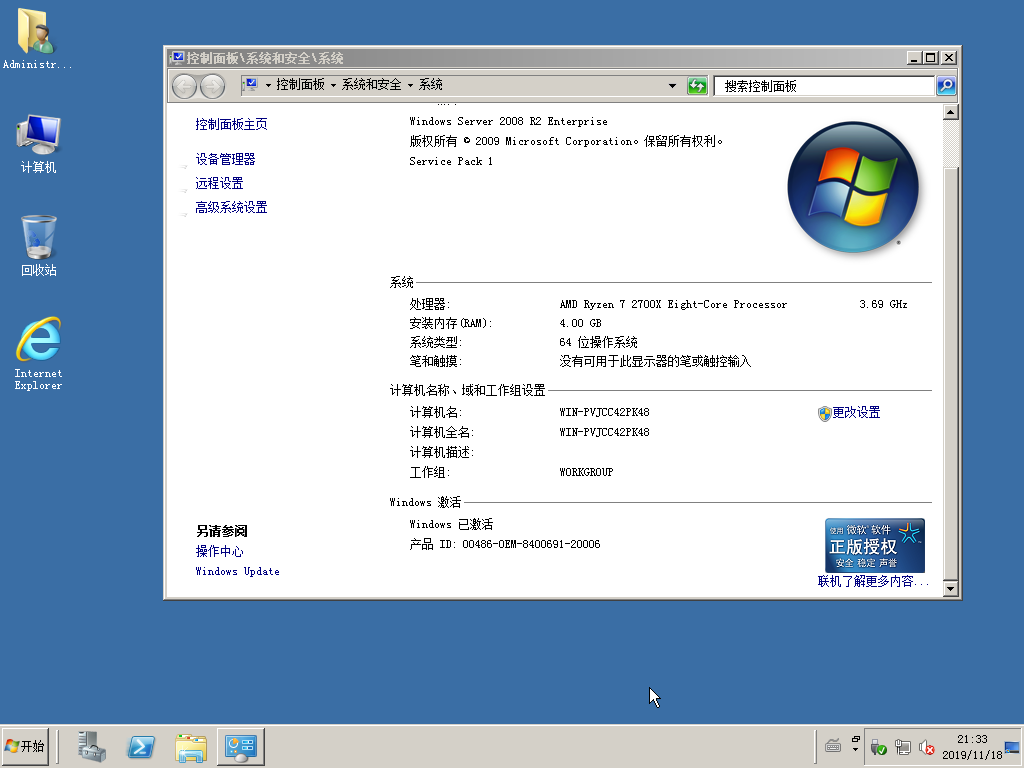
Task: Open the 开始 menu
Action: pos(25,746)
